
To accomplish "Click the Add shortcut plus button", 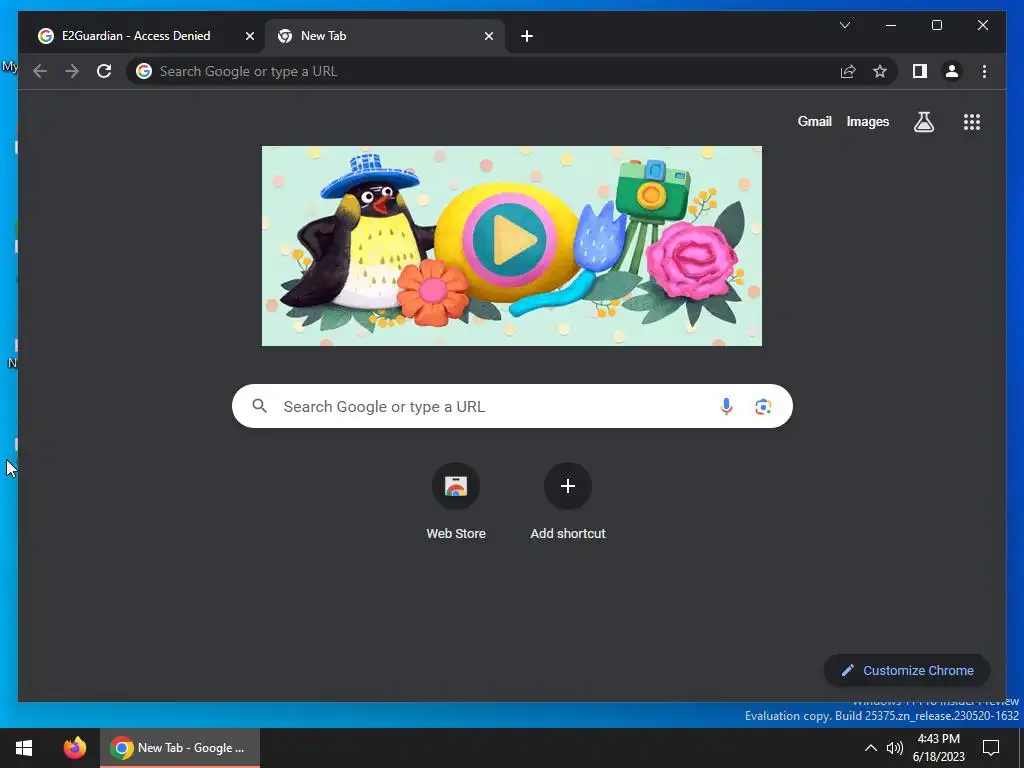I will click(568, 486).
